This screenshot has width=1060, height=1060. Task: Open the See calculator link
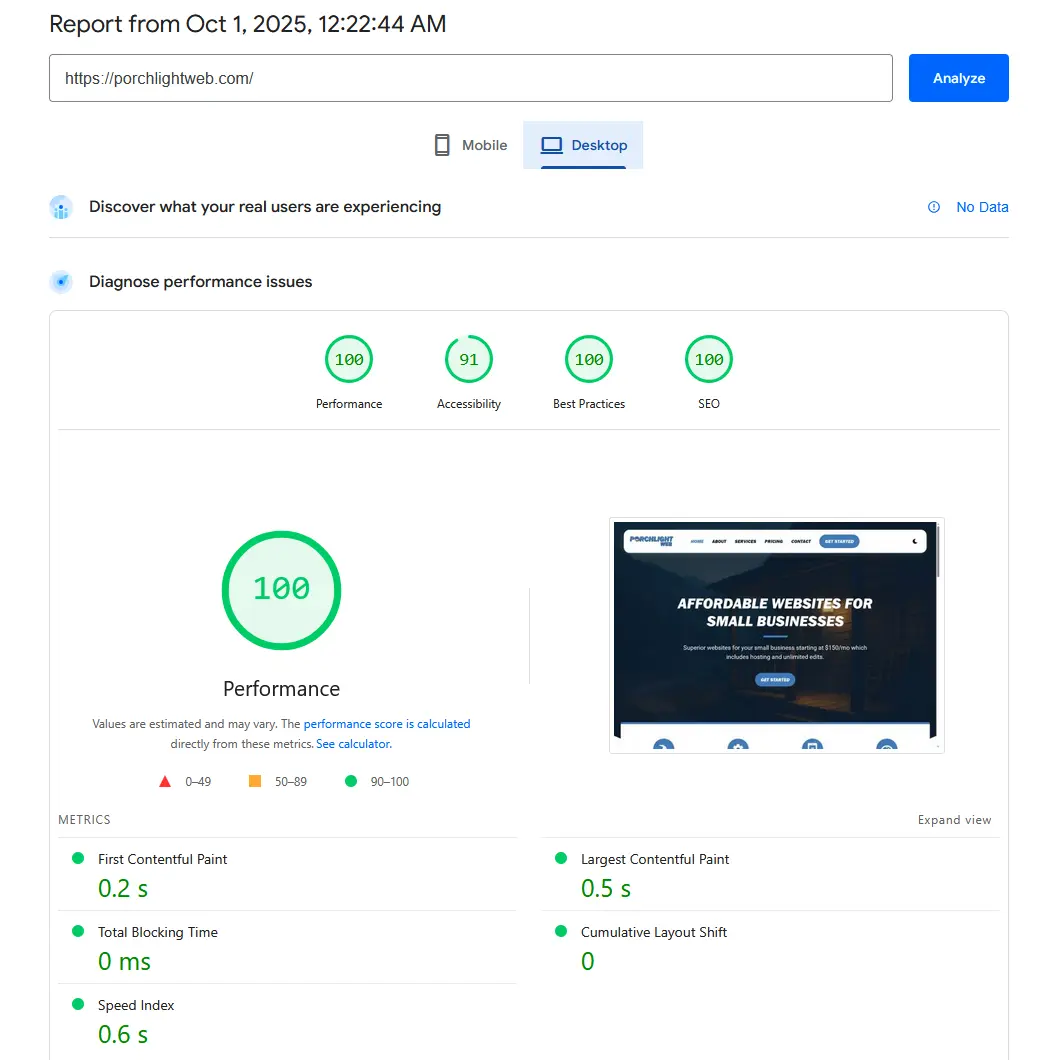pos(354,744)
